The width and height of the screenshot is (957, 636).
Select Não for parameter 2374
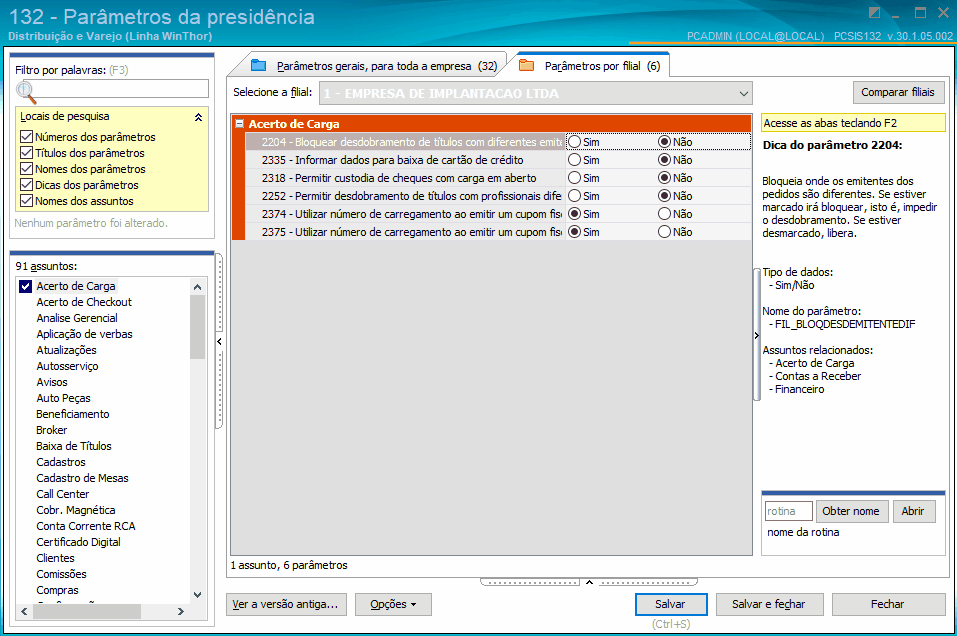click(x=665, y=214)
